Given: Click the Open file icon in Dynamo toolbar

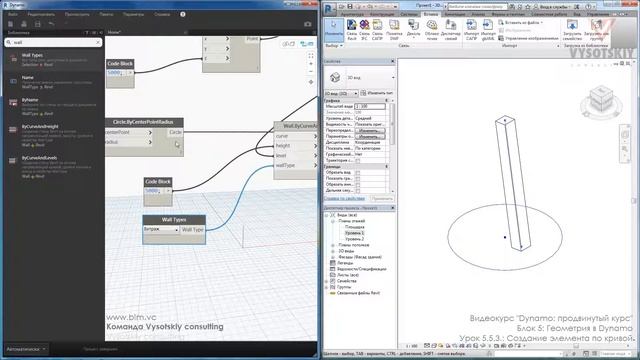Looking at the screenshot, I should (24, 24).
